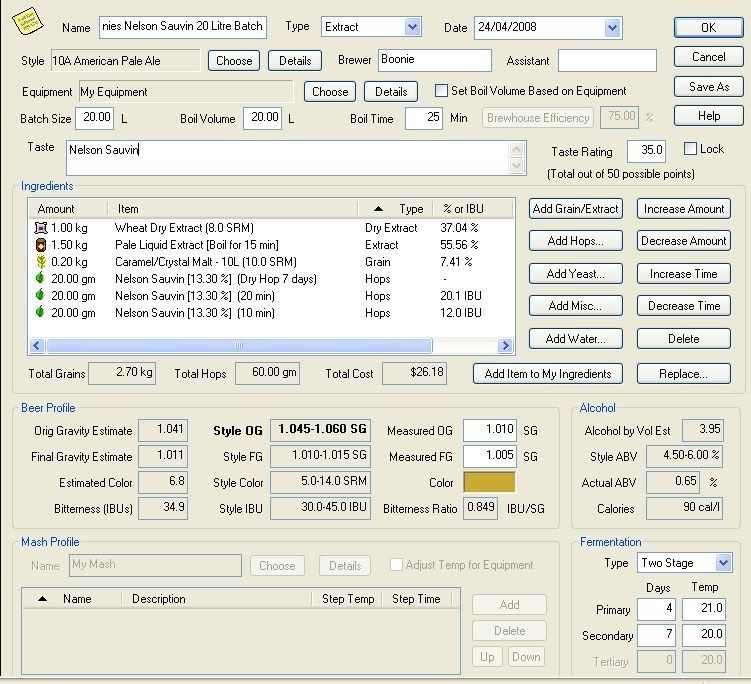751x684 pixels.
Task: Choose a beer style
Action: pos(234,61)
